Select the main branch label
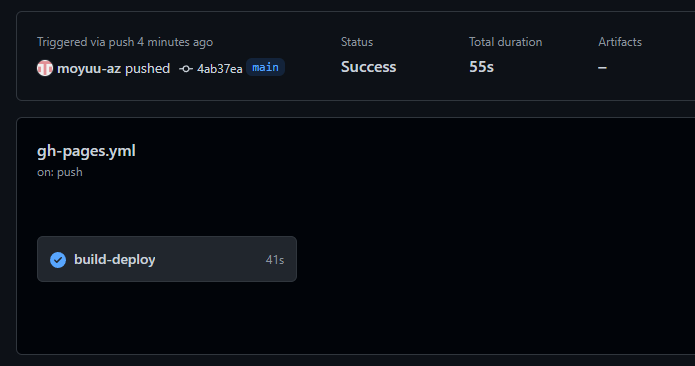The height and width of the screenshot is (366, 695). click(266, 67)
